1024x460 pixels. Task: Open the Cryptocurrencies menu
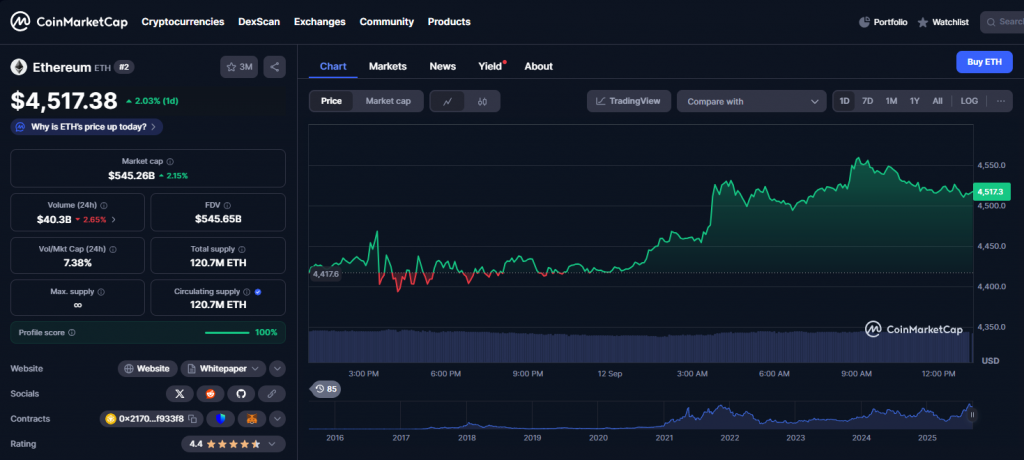[183, 22]
